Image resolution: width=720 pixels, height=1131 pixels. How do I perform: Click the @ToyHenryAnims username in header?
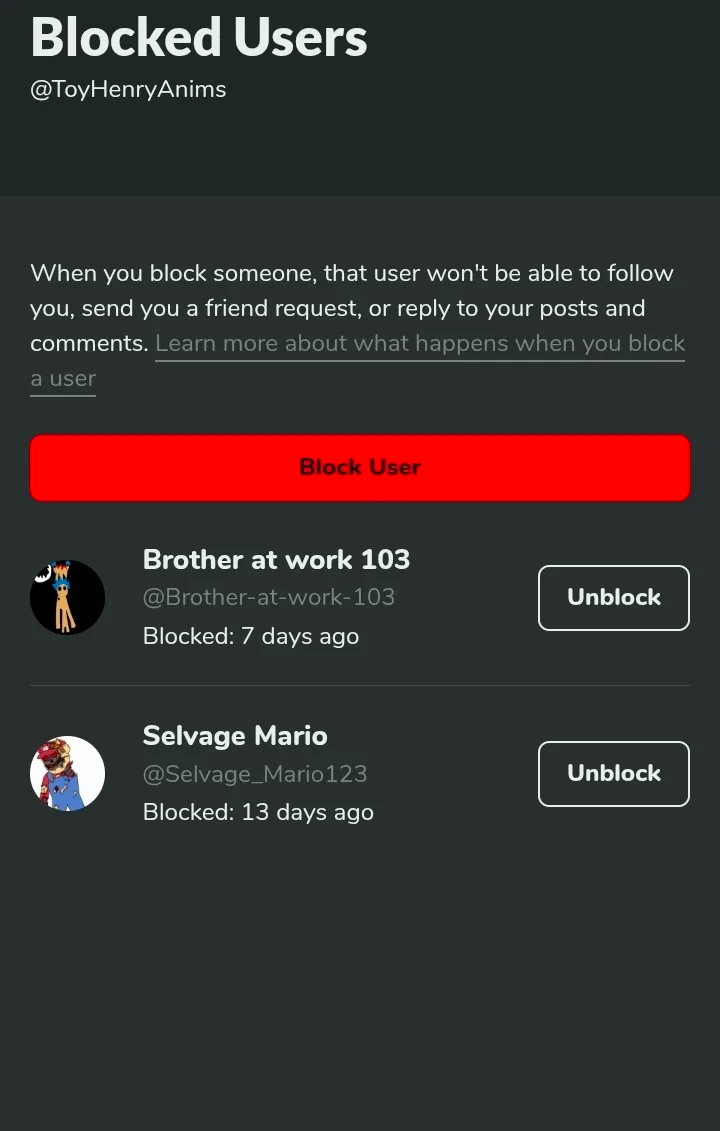128,89
